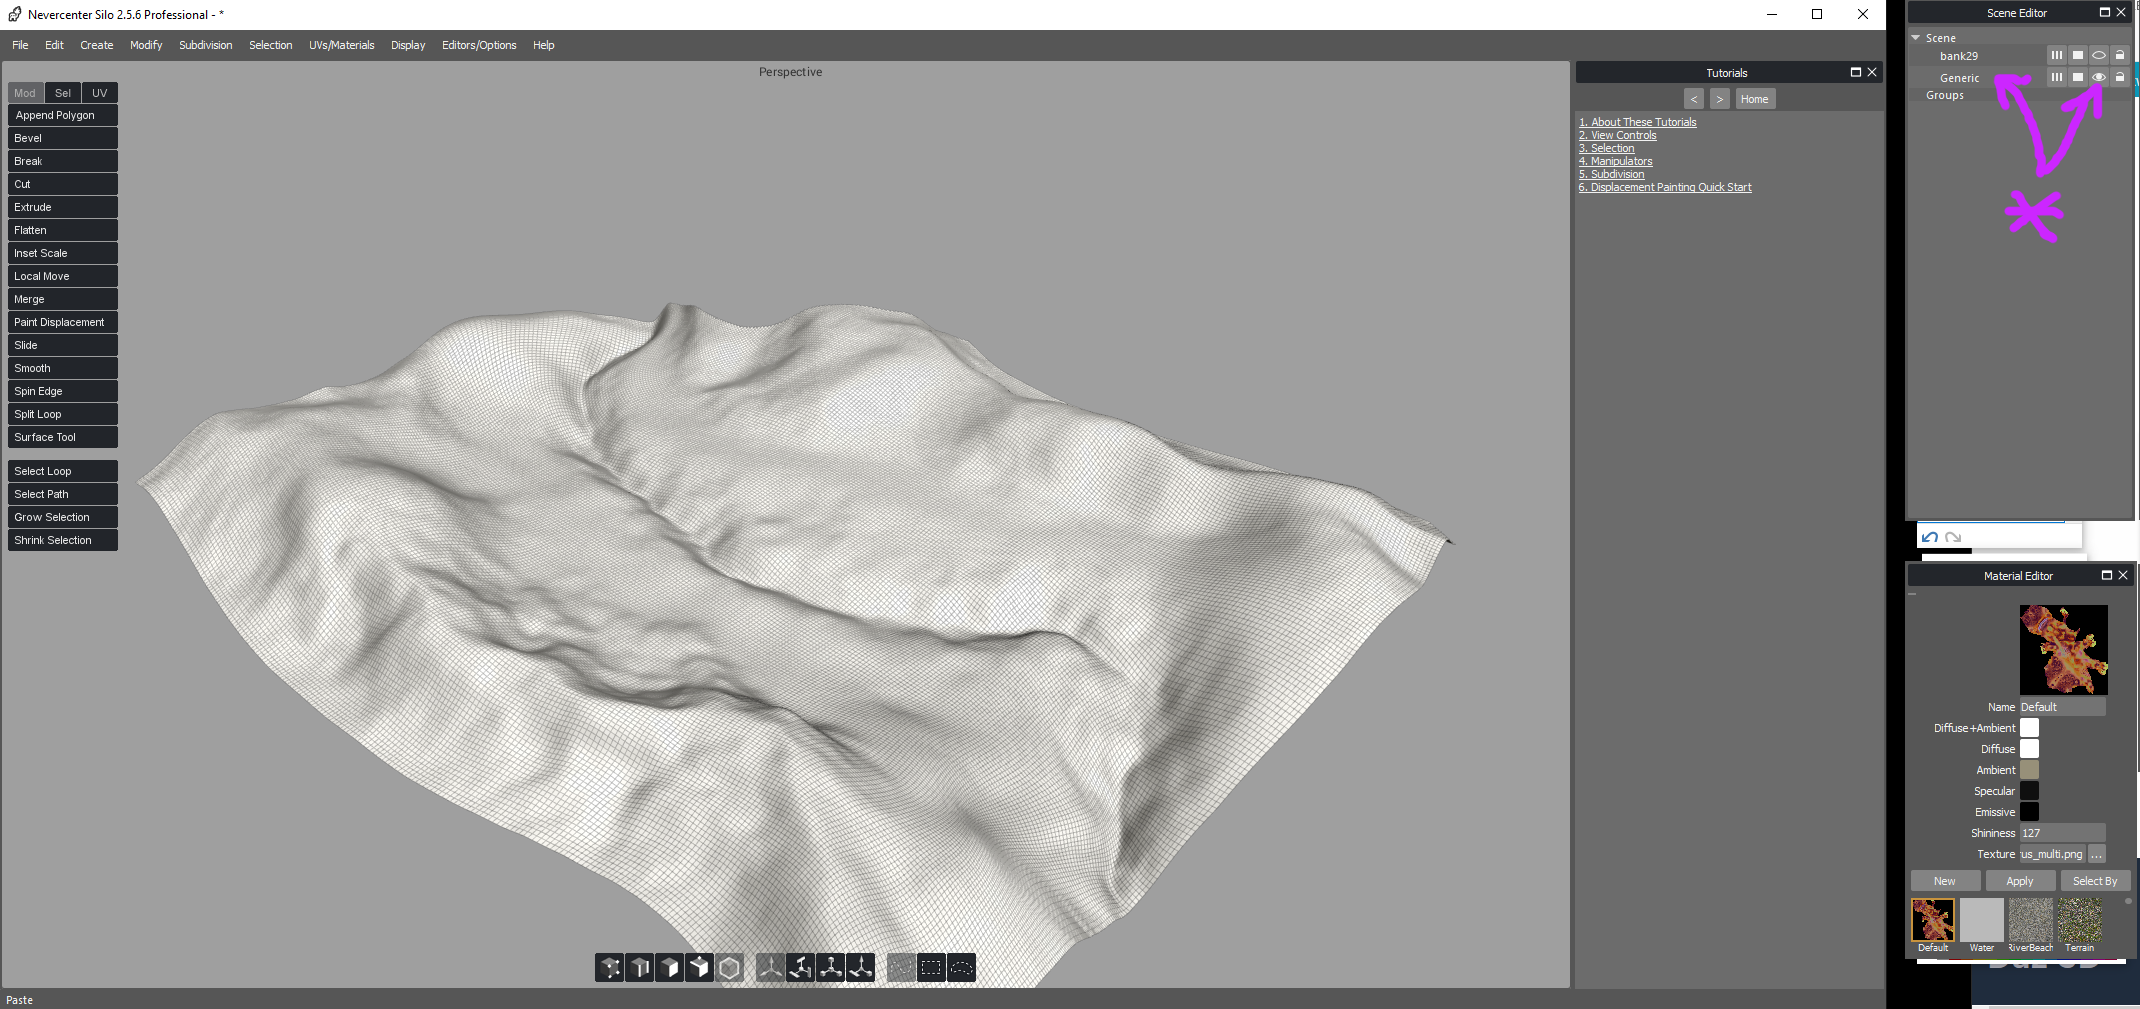Close the Scene Editor panel
This screenshot has height=1009, width=2140.
point(2121,12)
